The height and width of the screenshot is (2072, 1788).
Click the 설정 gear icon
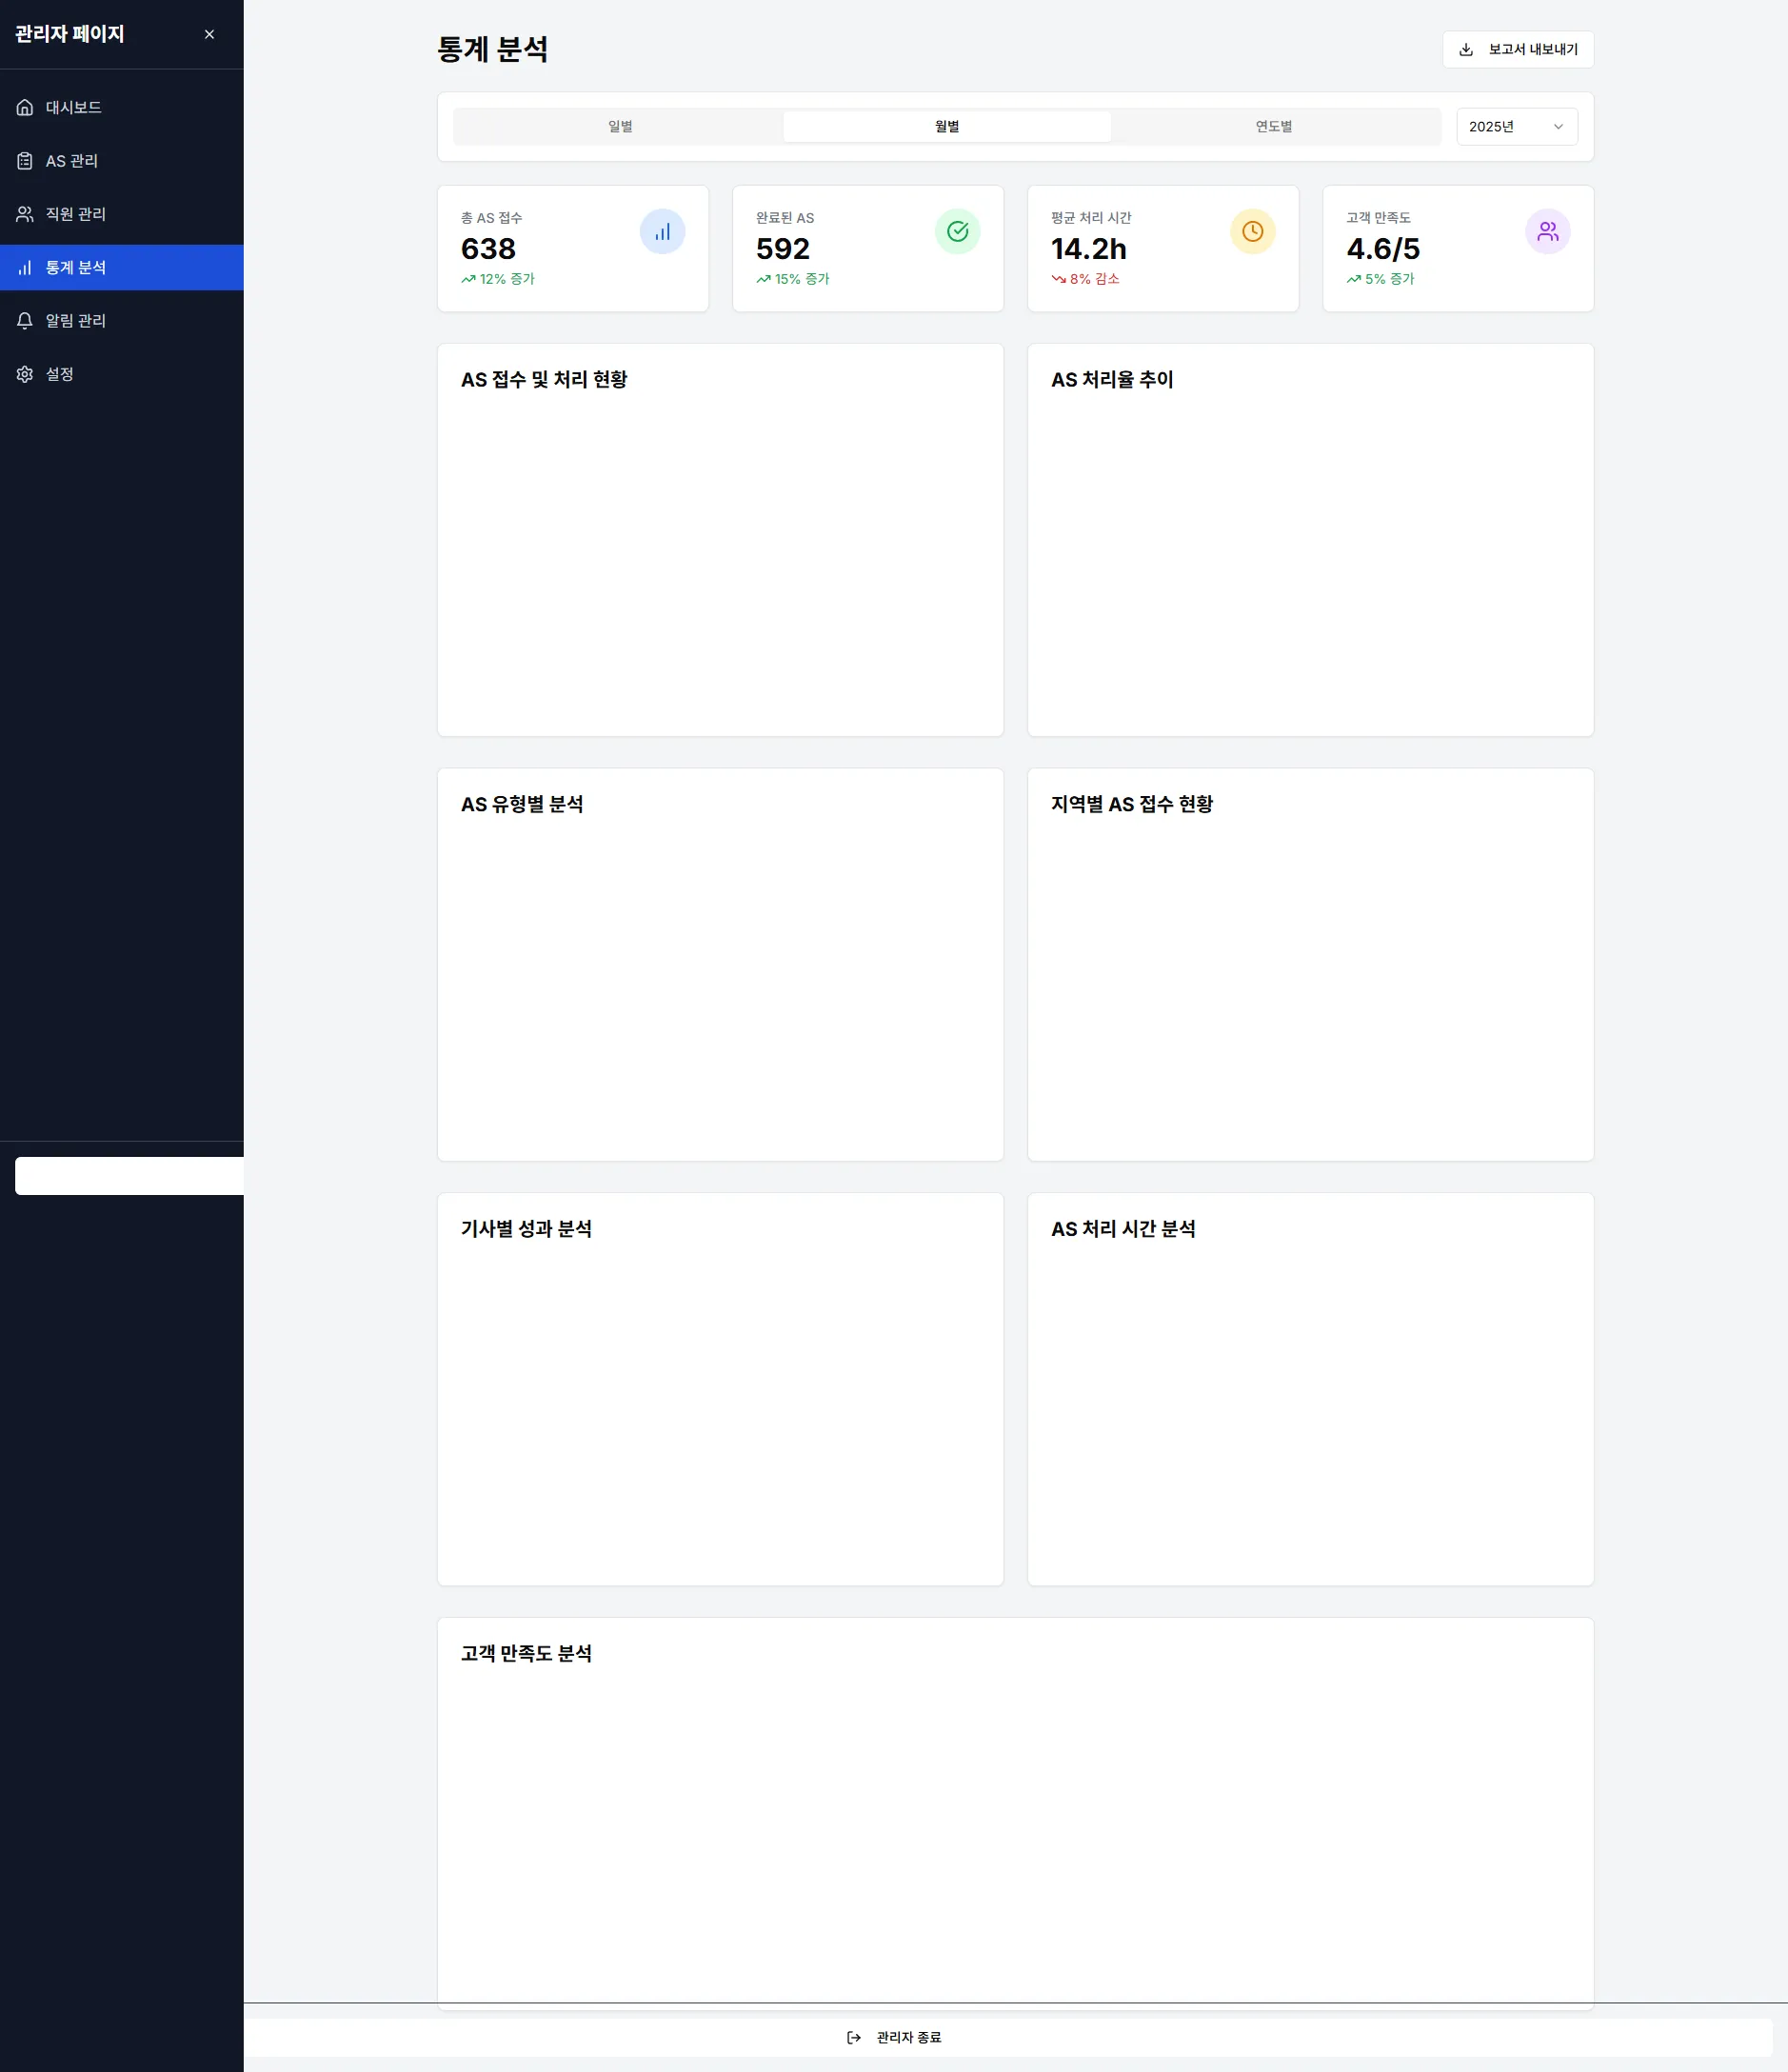(25, 374)
